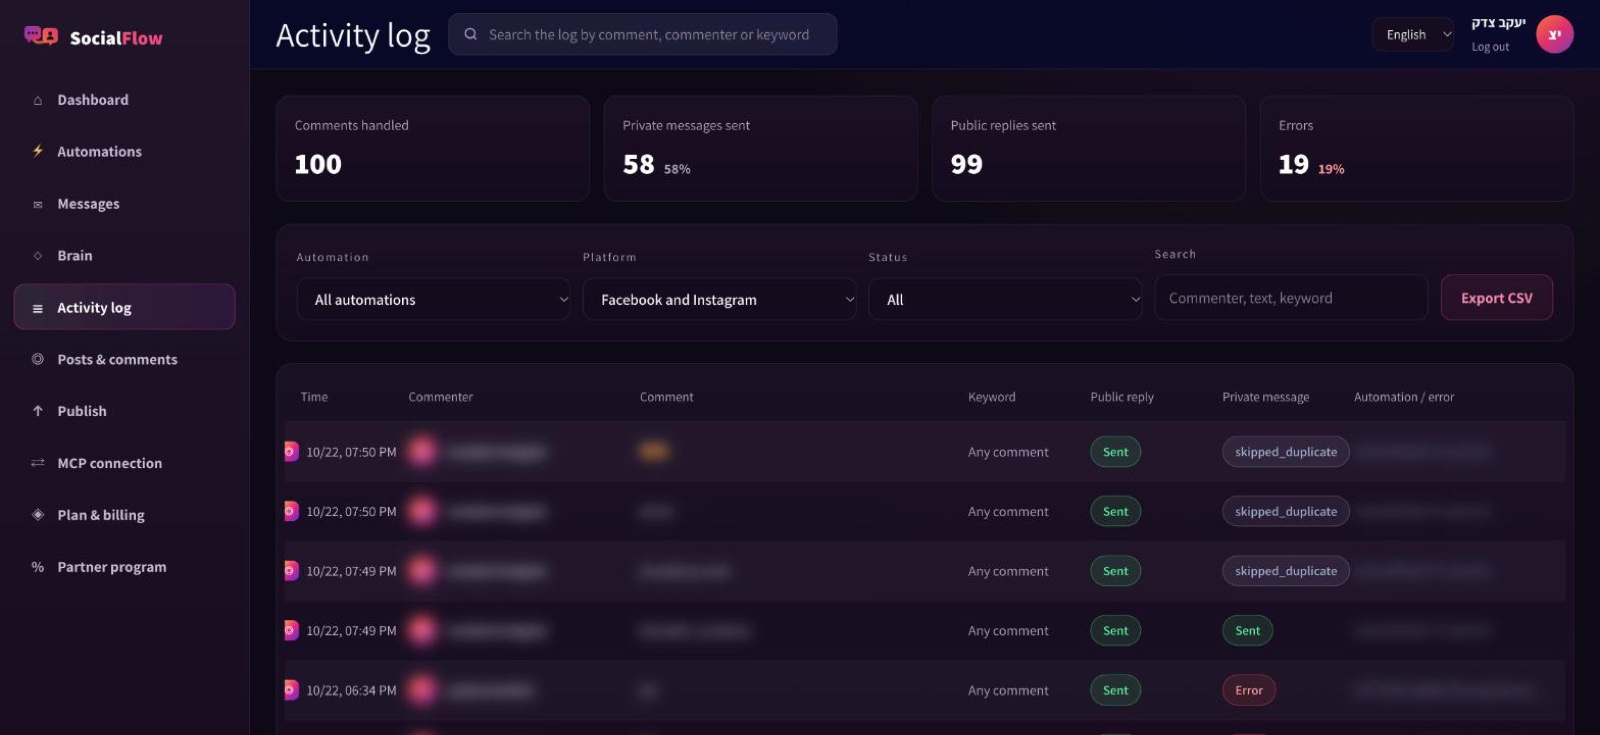Click the Partner program percent icon
Screen dimensions: 1600x735
[38, 567]
